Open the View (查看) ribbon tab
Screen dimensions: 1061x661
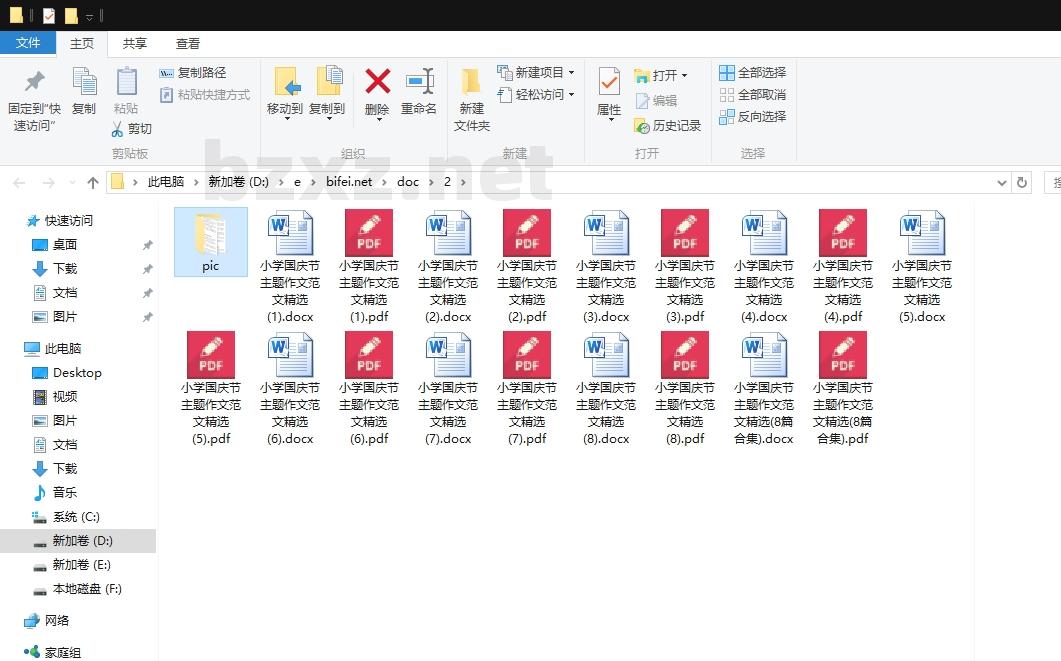[188, 43]
